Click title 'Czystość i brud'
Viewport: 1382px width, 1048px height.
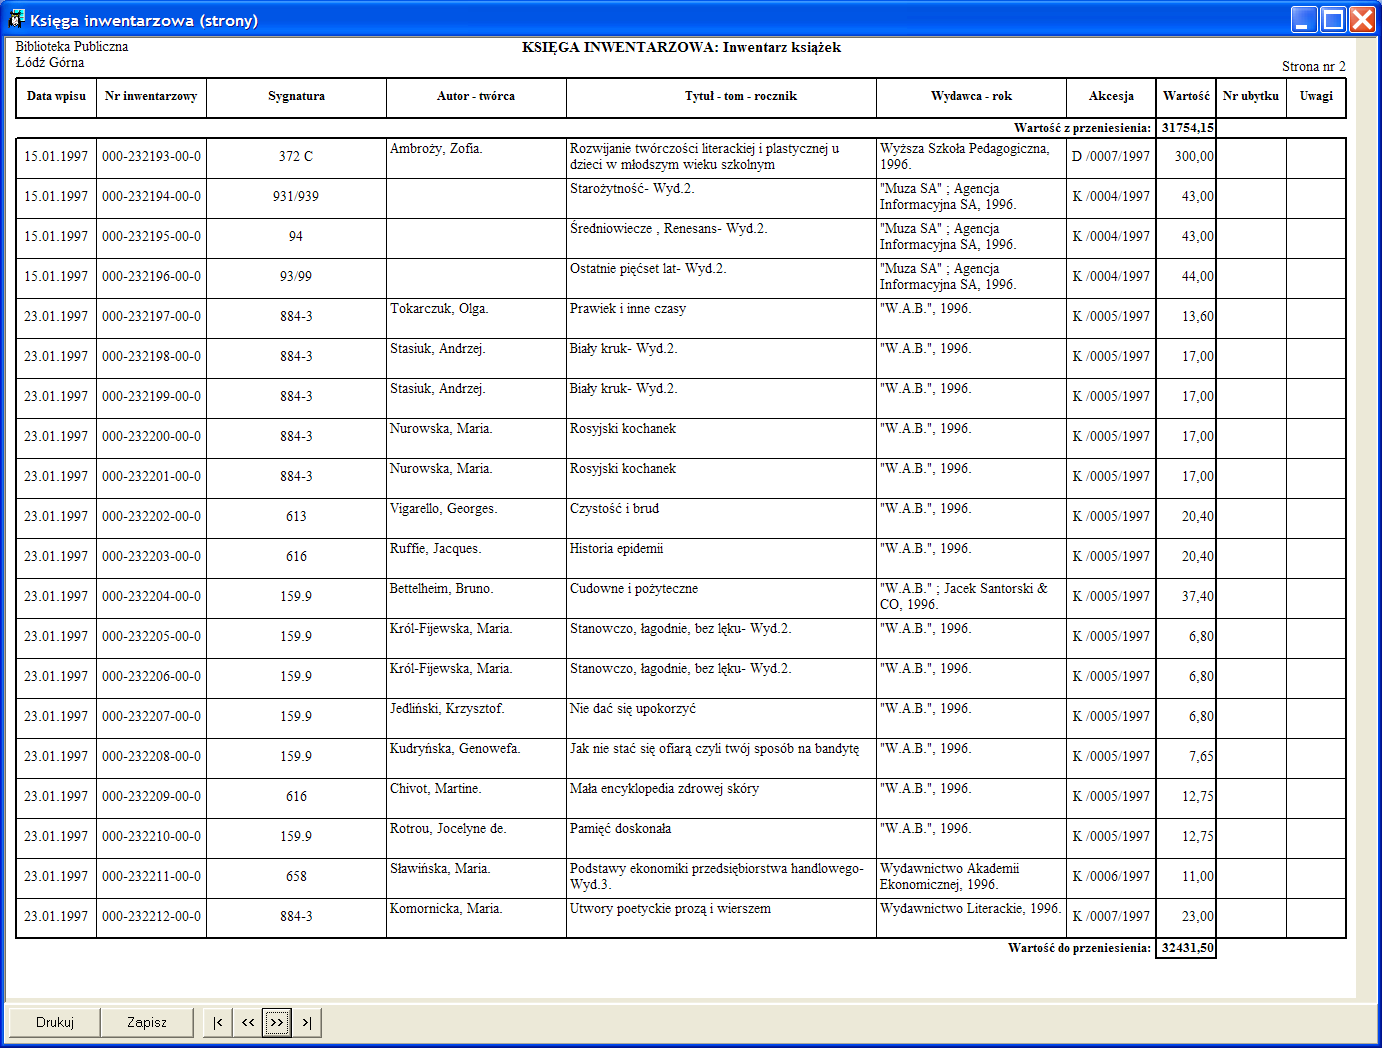pos(614,509)
